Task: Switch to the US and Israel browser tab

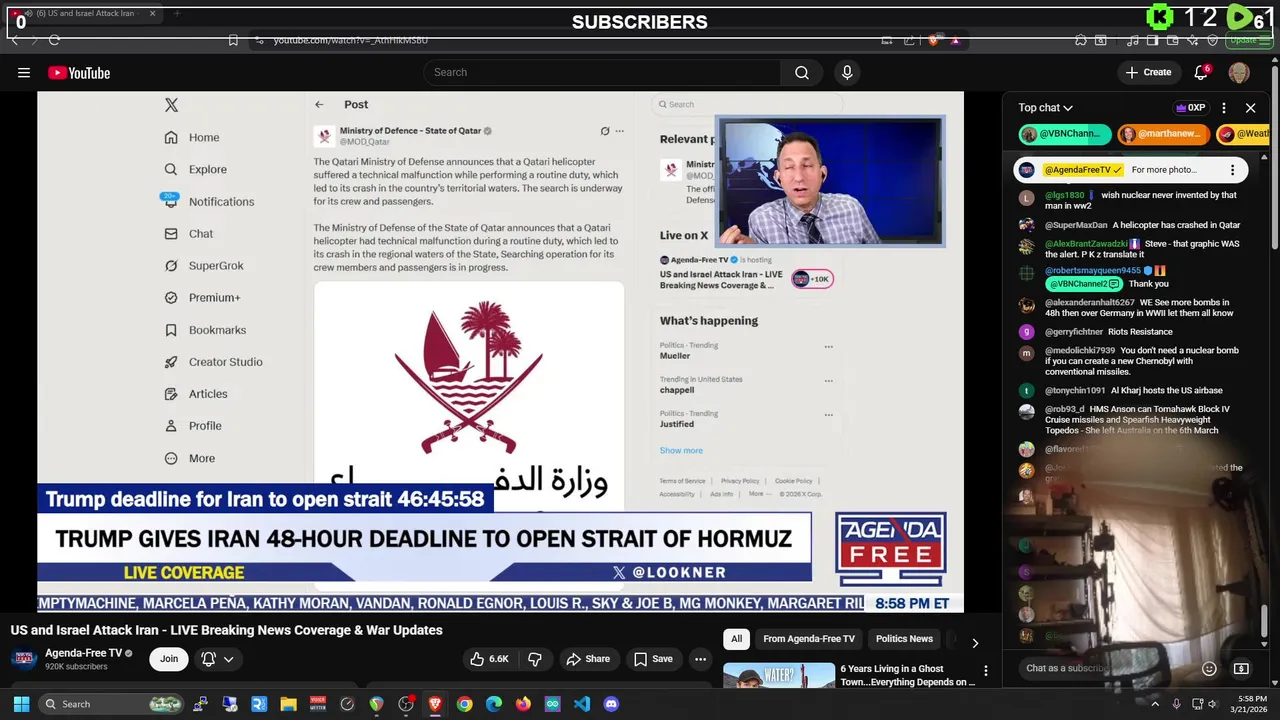Action: coord(84,14)
